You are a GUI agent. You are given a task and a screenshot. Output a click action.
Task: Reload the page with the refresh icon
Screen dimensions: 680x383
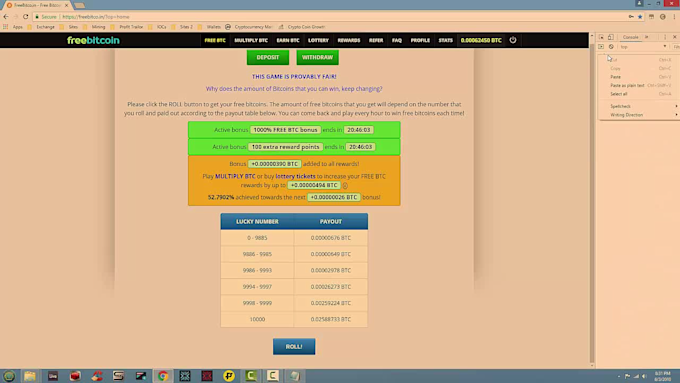tap(26, 16)
